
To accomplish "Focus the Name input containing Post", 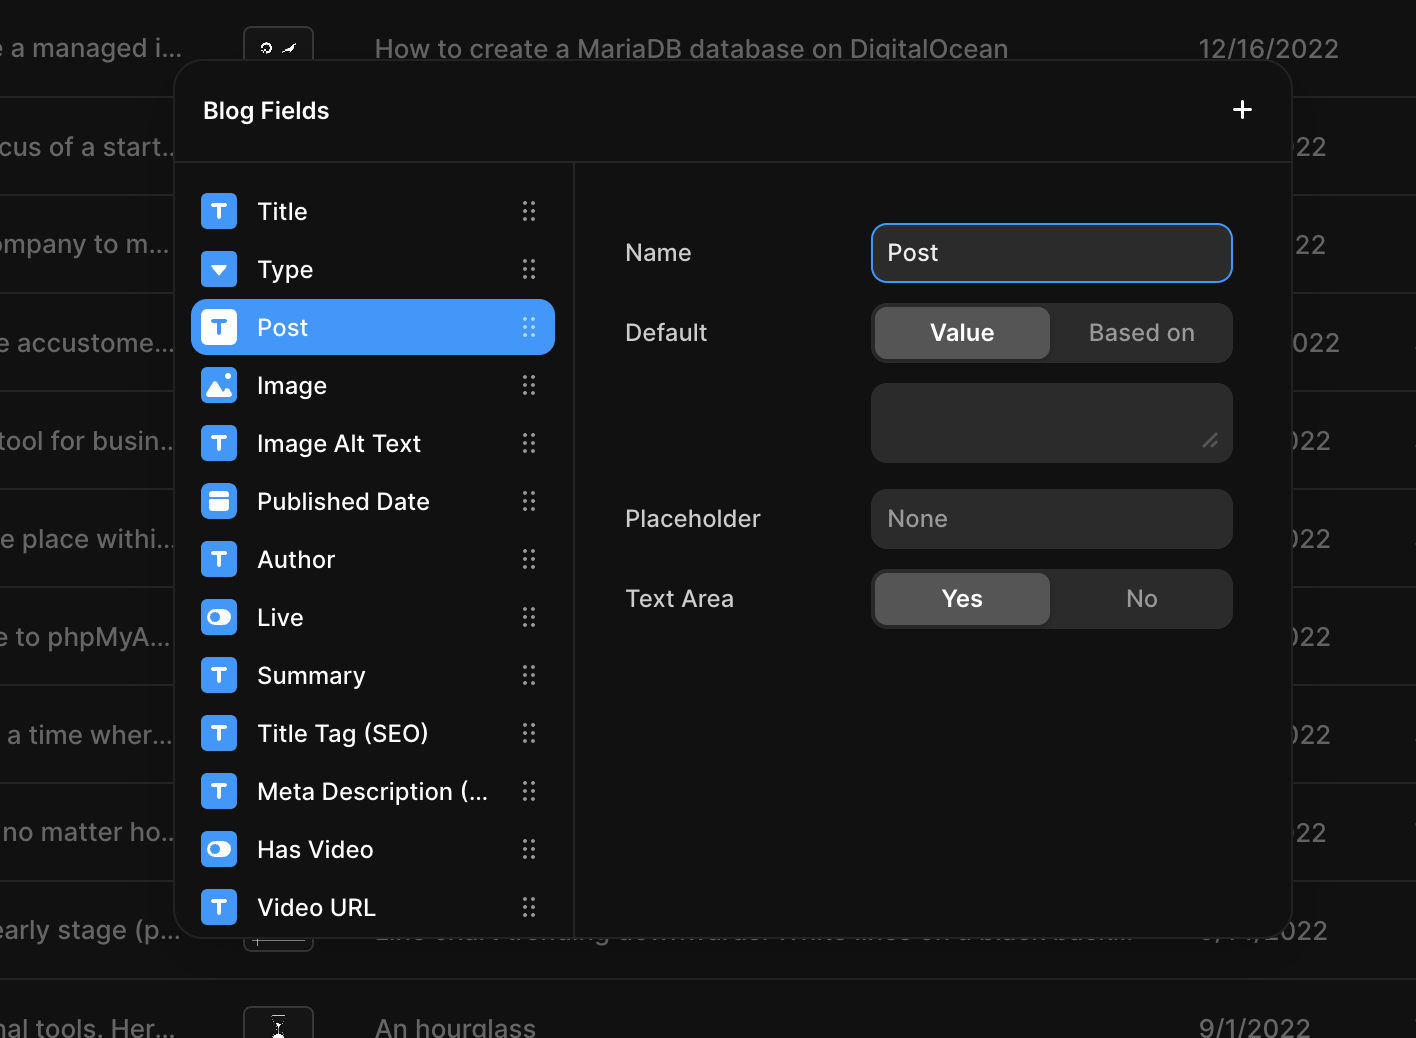I will pyautogui.click(x=1051, y=253).
